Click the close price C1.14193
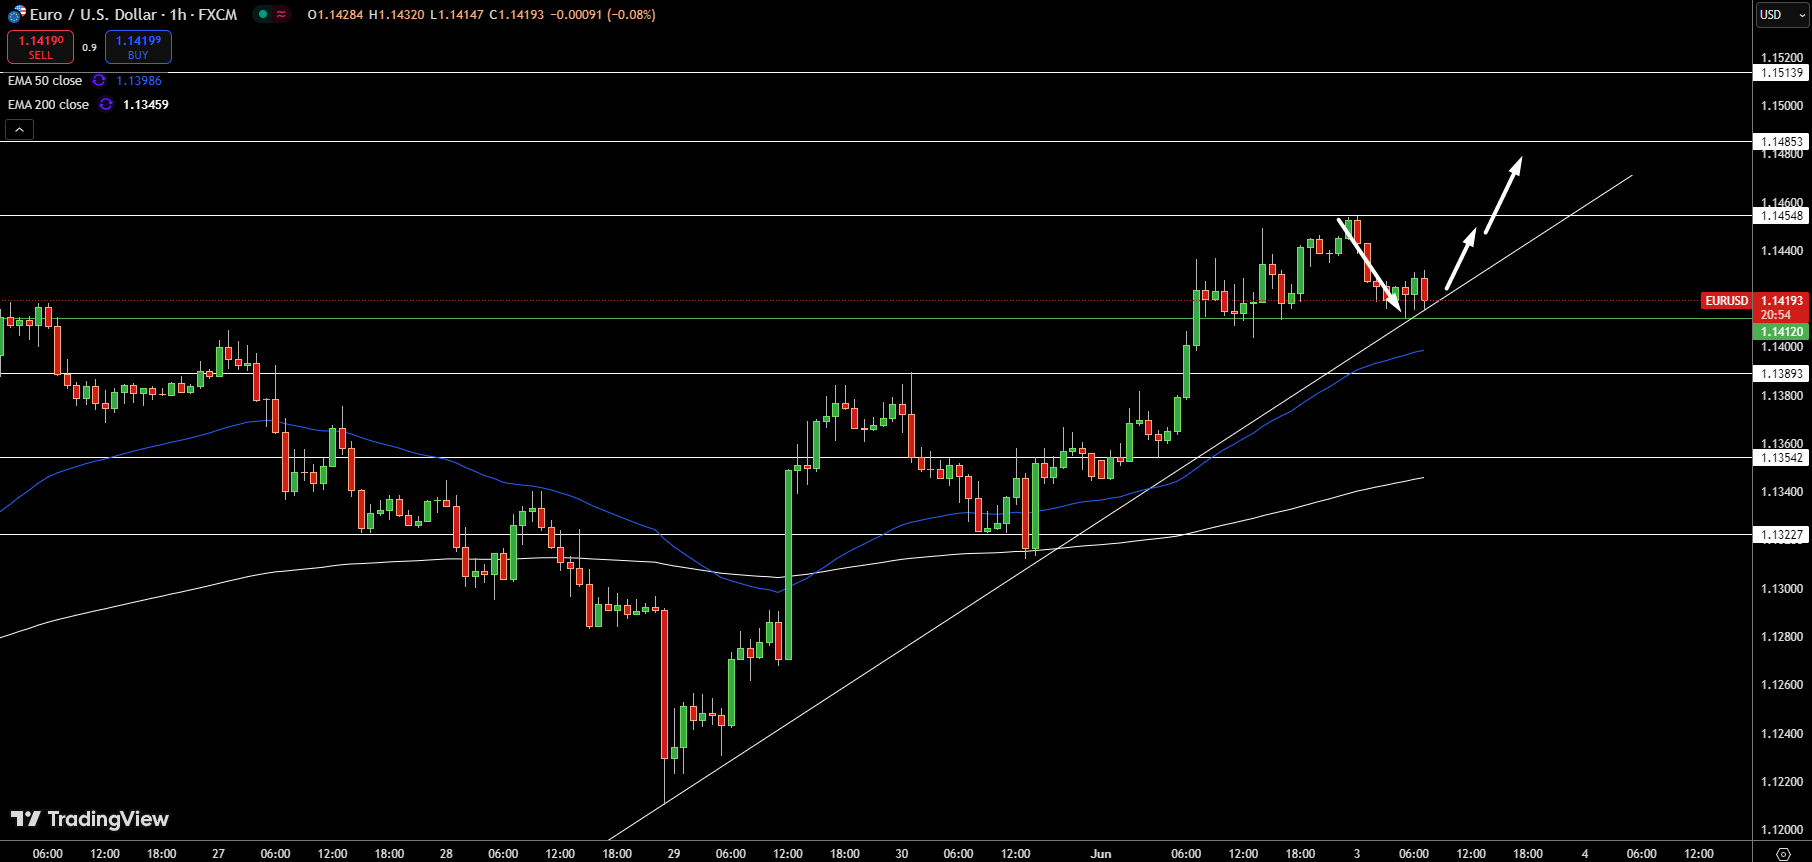Screen dimensions: 1812x862 tap(516, 14)
